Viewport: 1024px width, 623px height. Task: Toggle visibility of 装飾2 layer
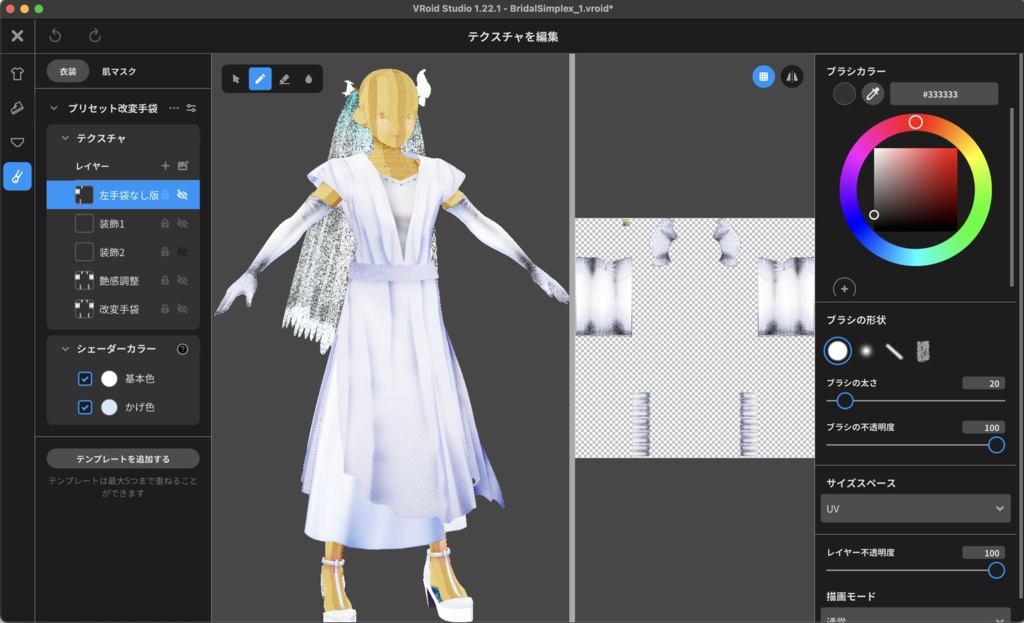182,252
